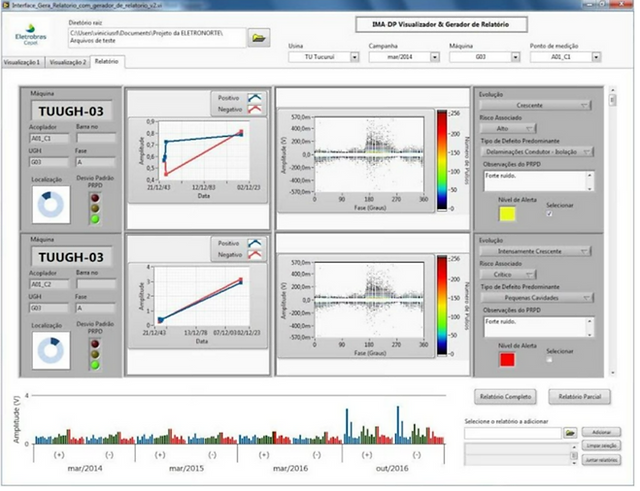Click the yellow Nível de Alerta swatch

tap(507, 214)
